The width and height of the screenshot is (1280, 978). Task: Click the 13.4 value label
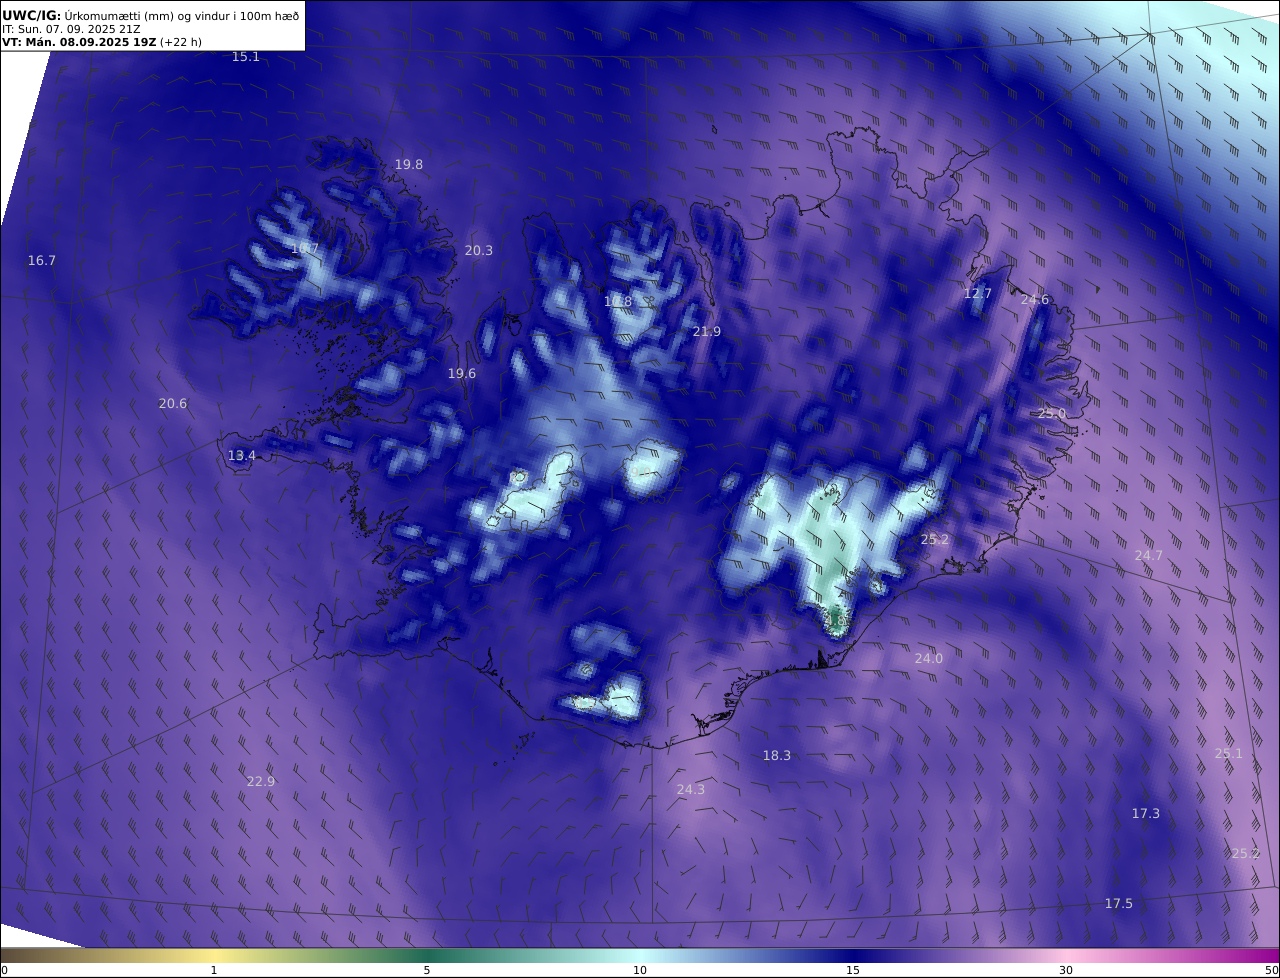[x=242, y=455]
